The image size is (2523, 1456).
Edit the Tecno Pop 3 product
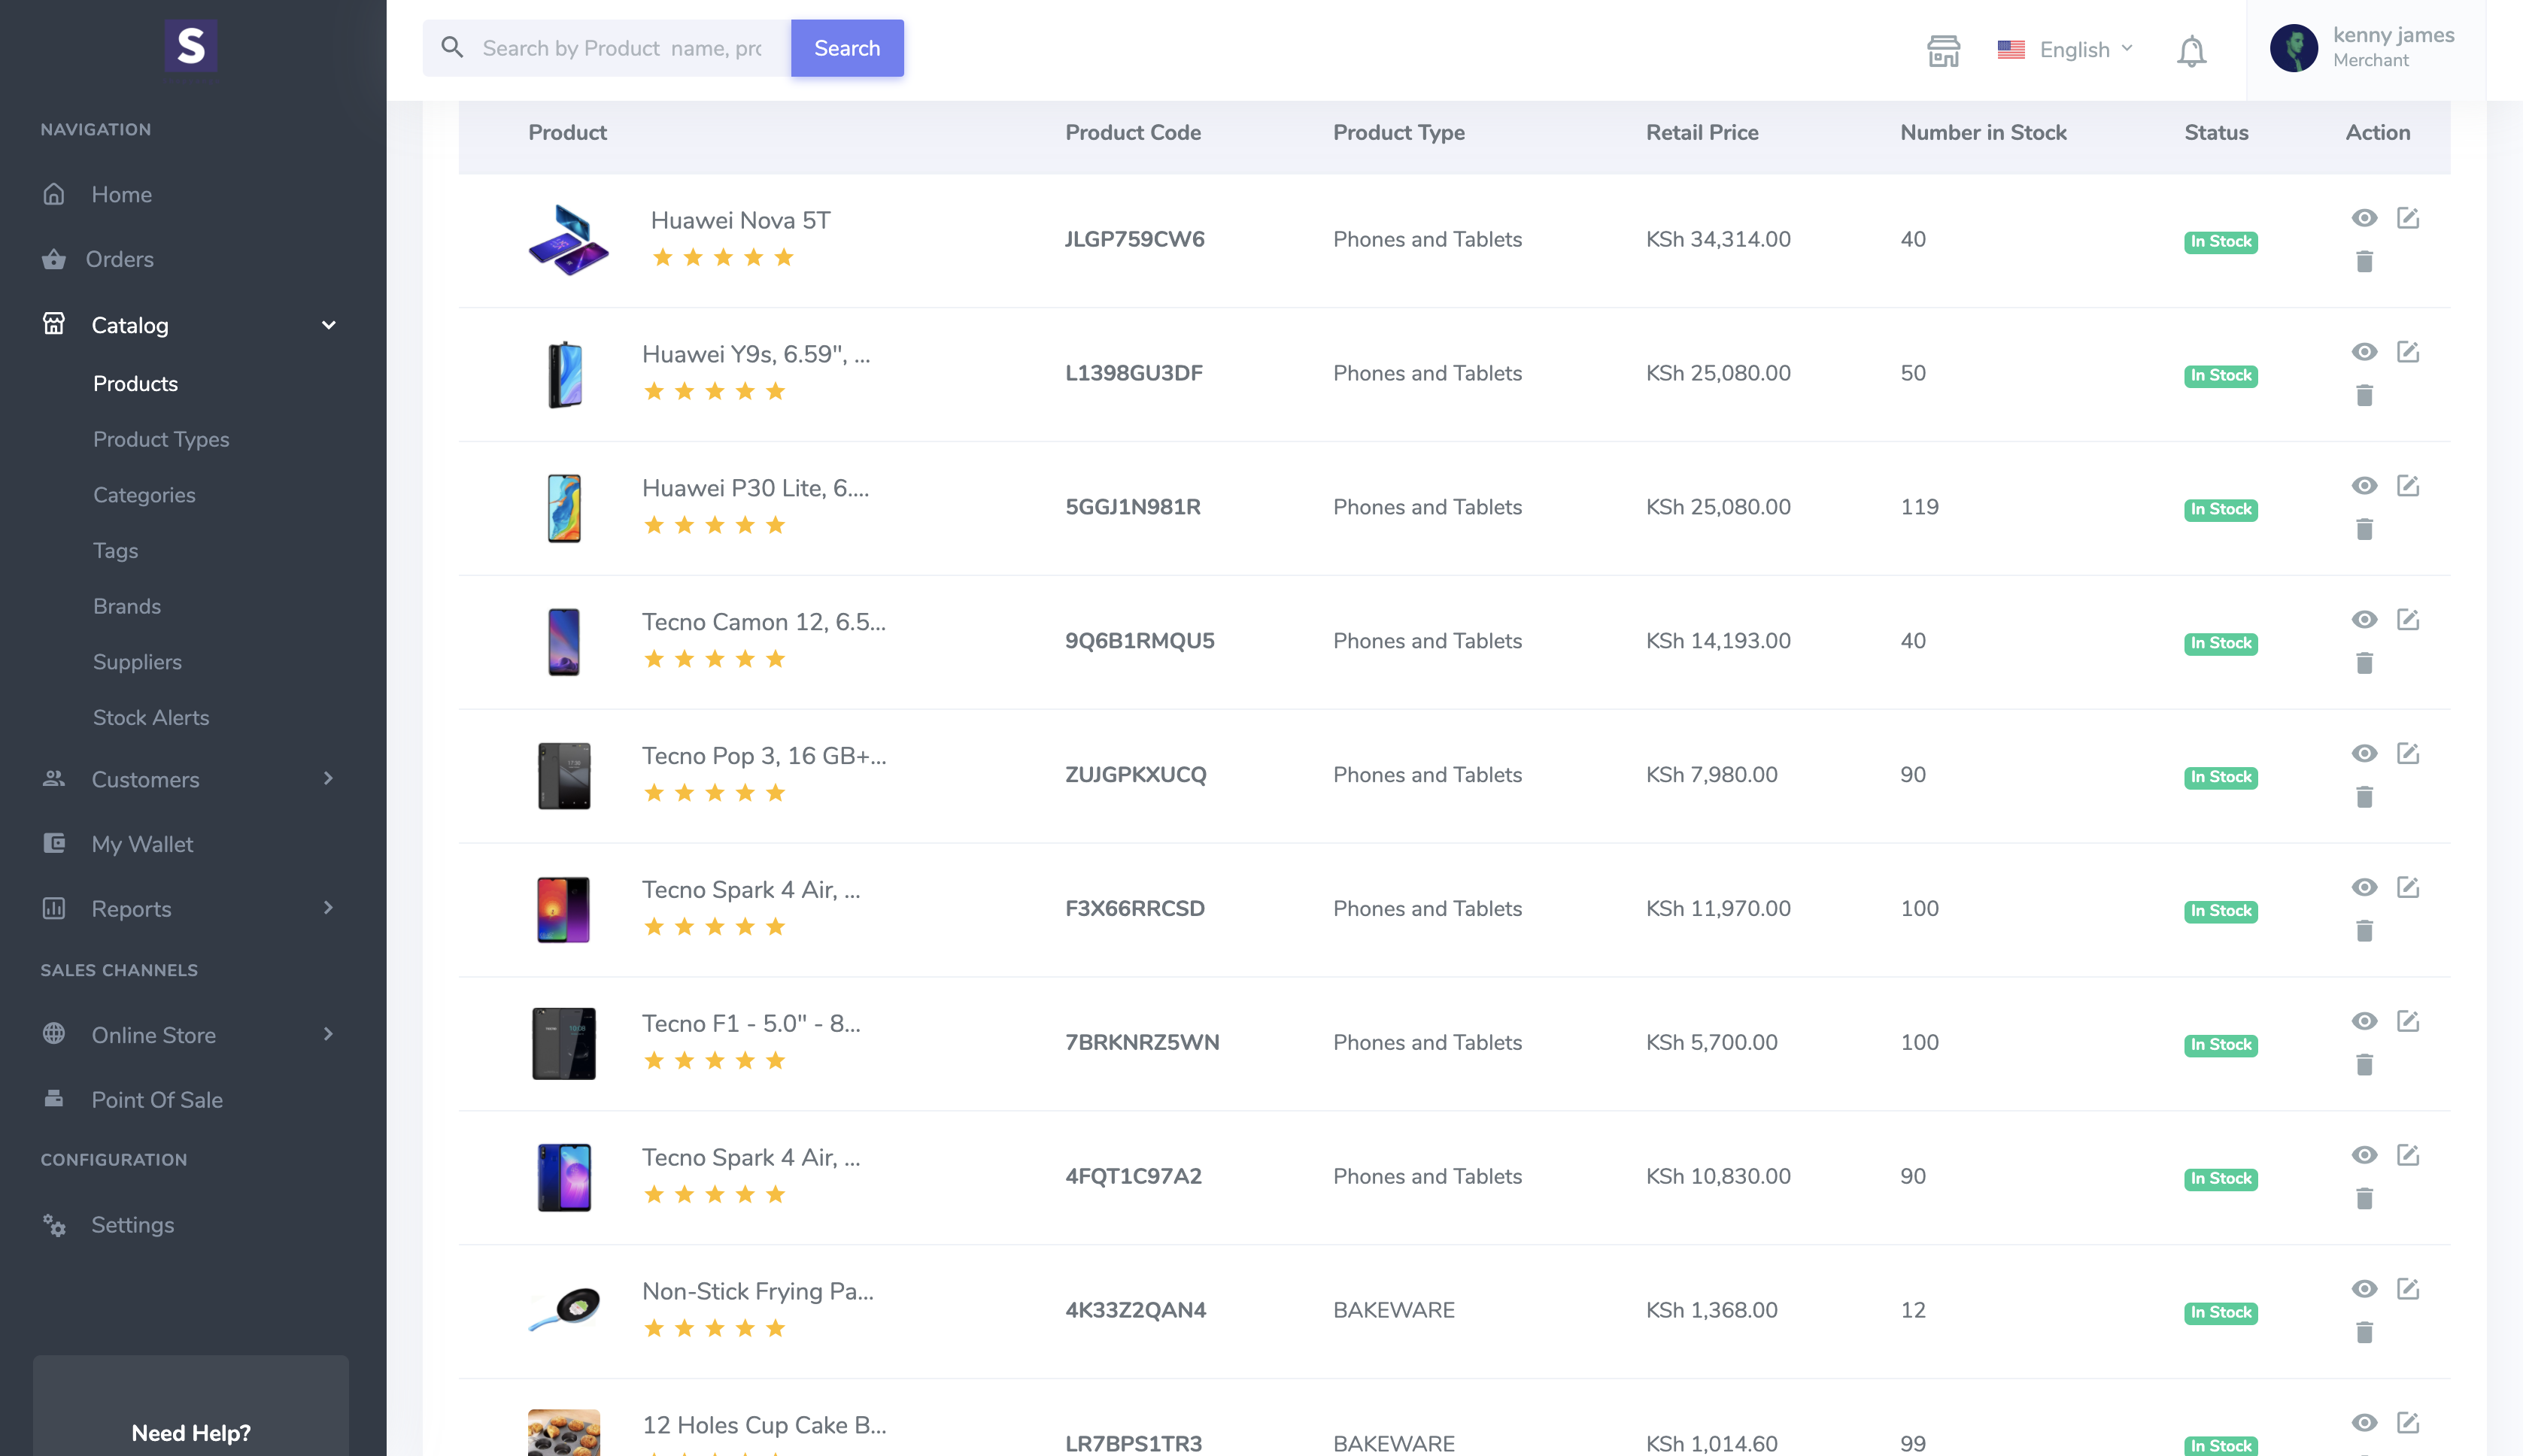tap(2408, 754)
